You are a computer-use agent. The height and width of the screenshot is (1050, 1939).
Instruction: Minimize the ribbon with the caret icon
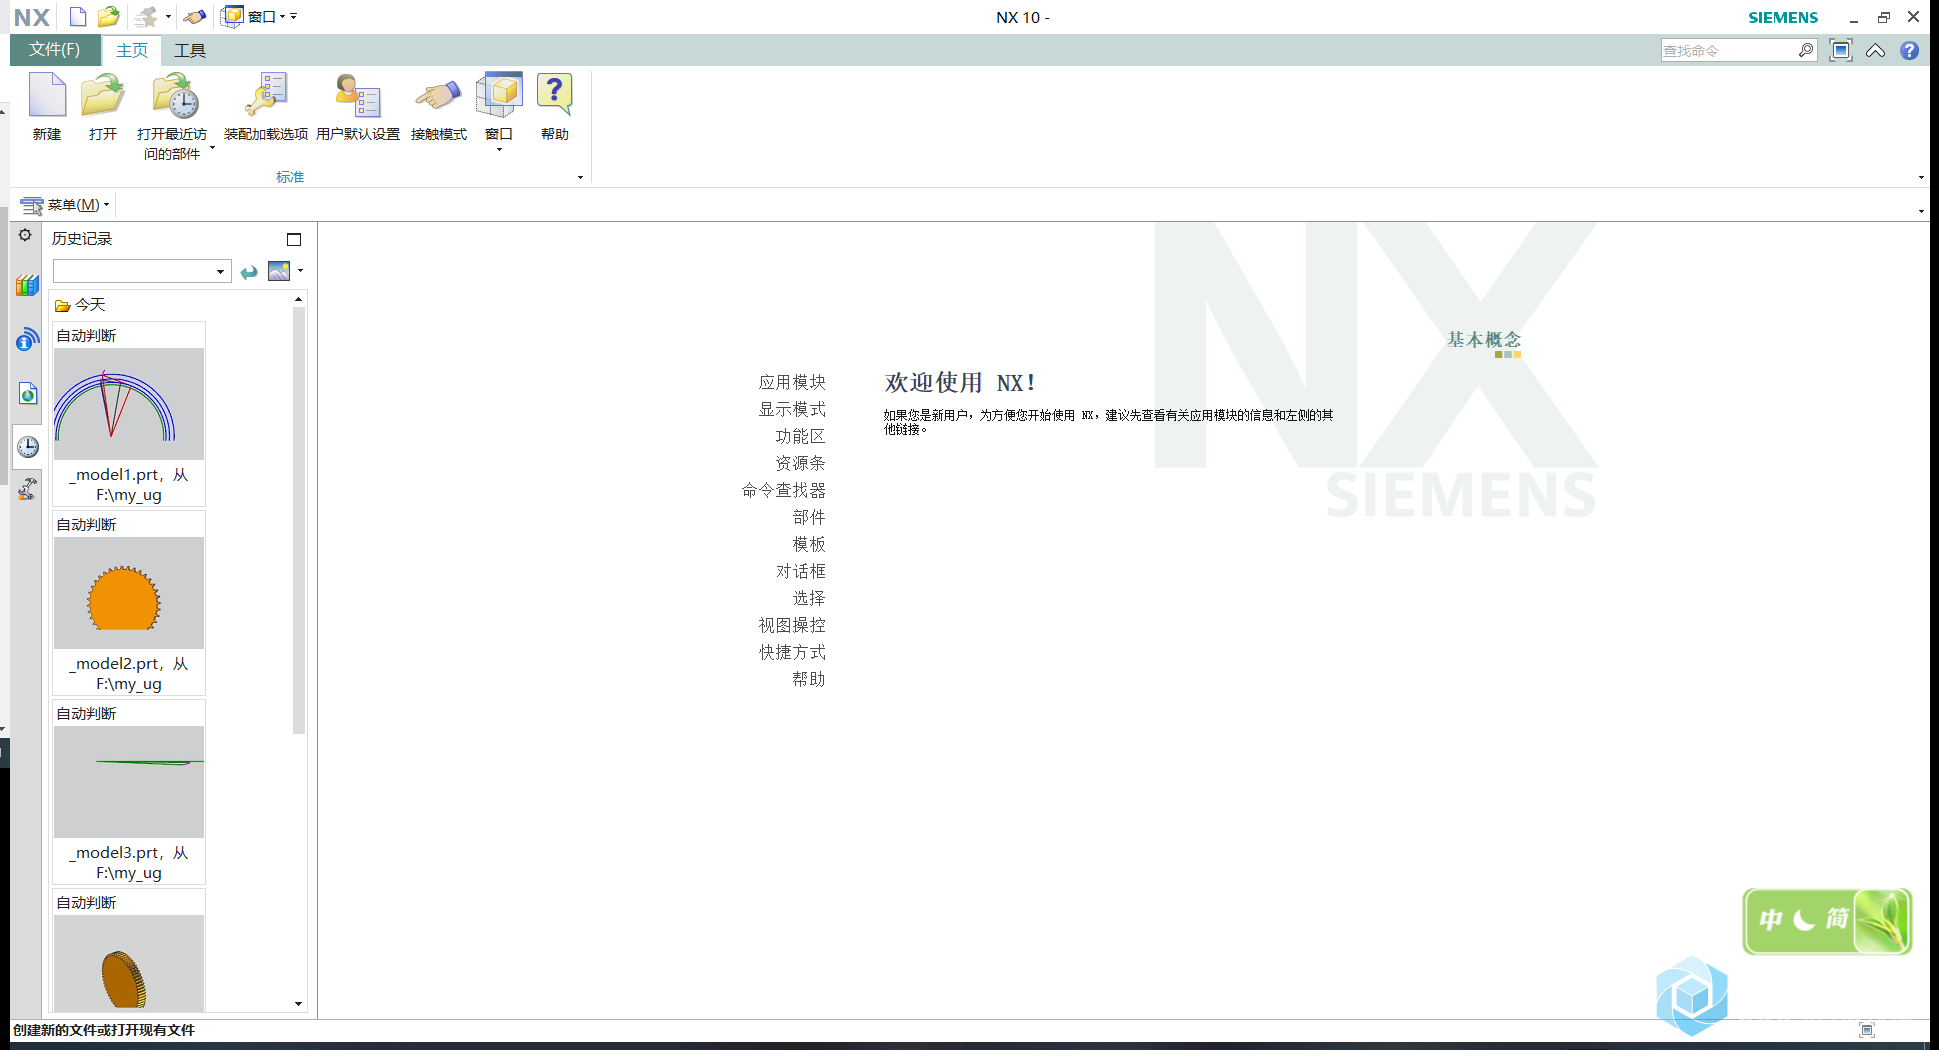coord(1876,50)
